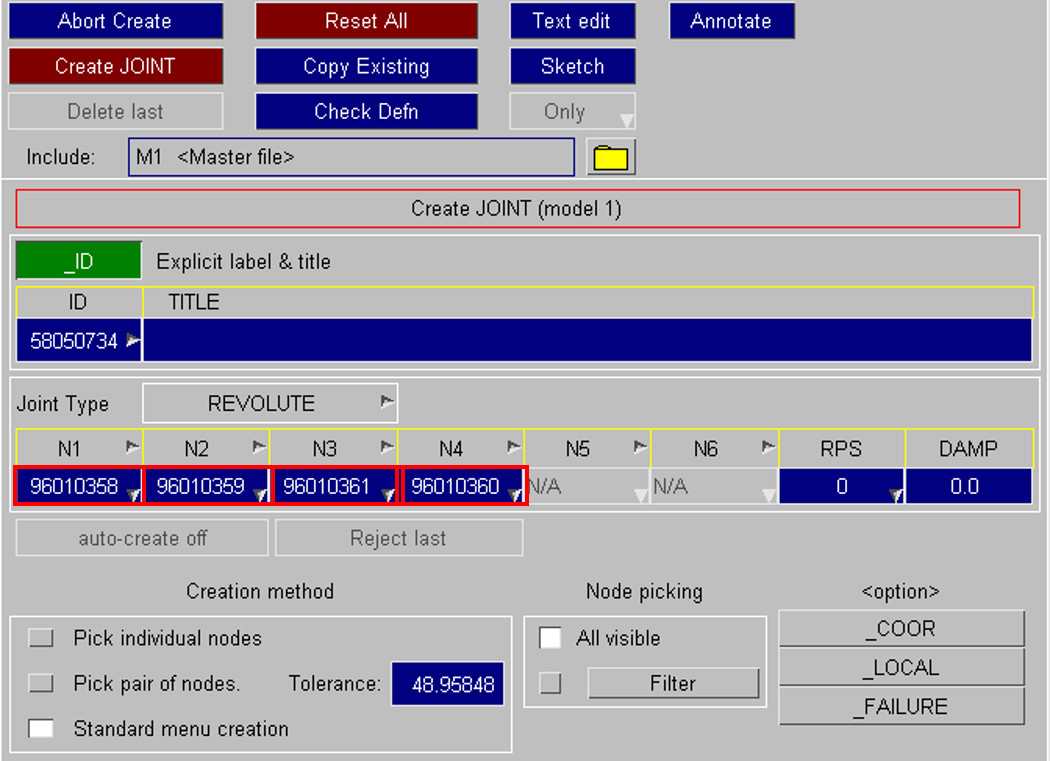The image size is (1050, 761).
Task: Click the N5 N/A field
Action: pyautogui.click(x=588, y=486)
